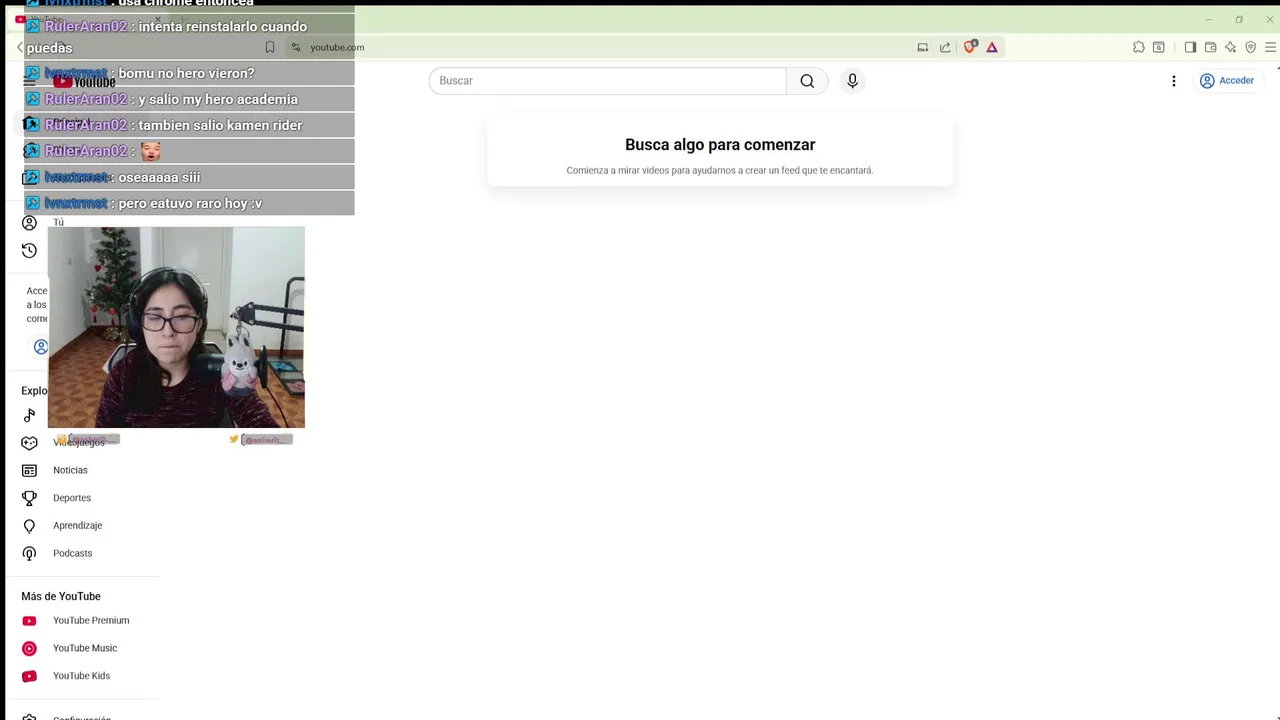Click the bookmark icon in address bar
1280x720 pixels.
tap(270, 47)
